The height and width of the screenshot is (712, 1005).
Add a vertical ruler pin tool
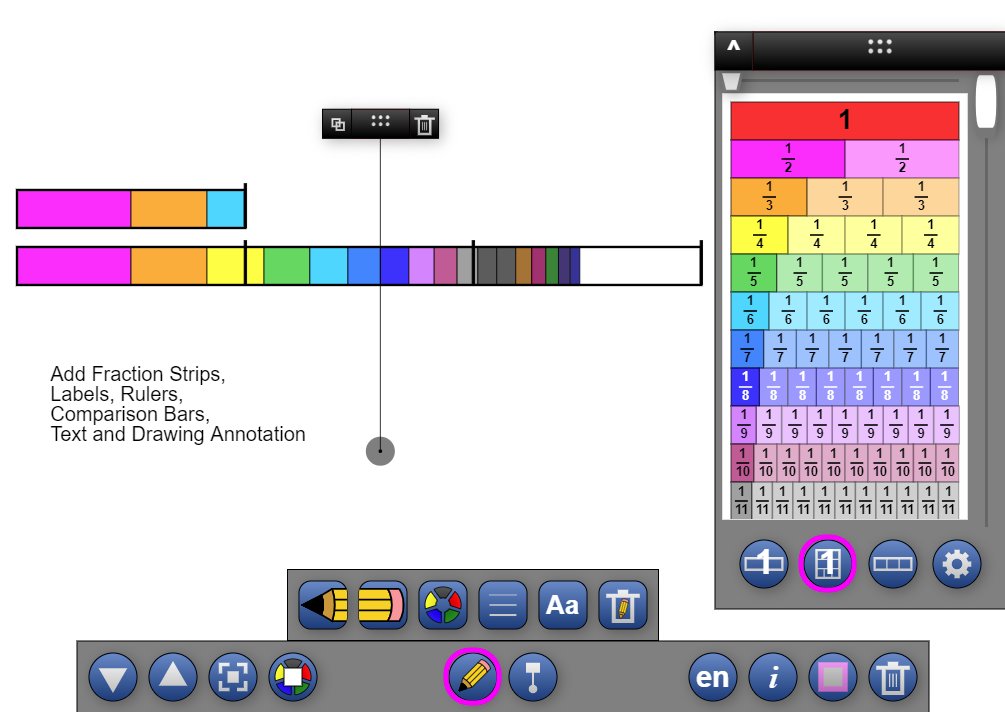click(x=533, y=677)
